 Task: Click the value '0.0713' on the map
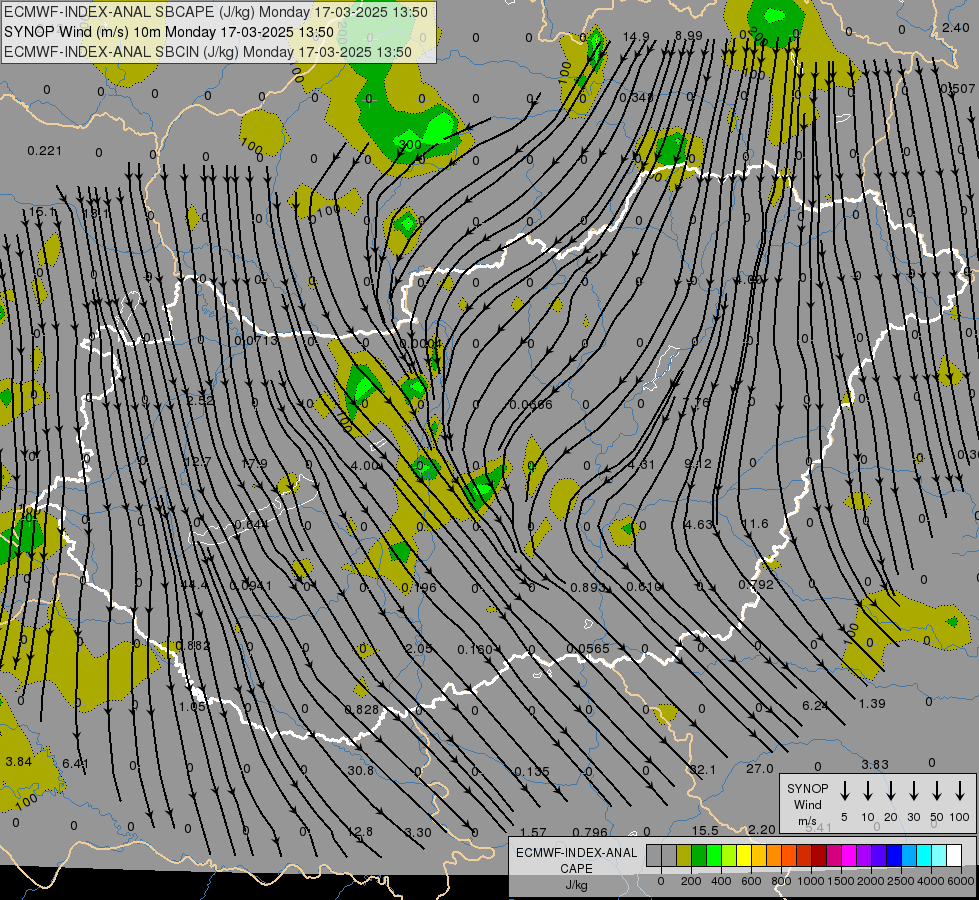click(256, 340)
